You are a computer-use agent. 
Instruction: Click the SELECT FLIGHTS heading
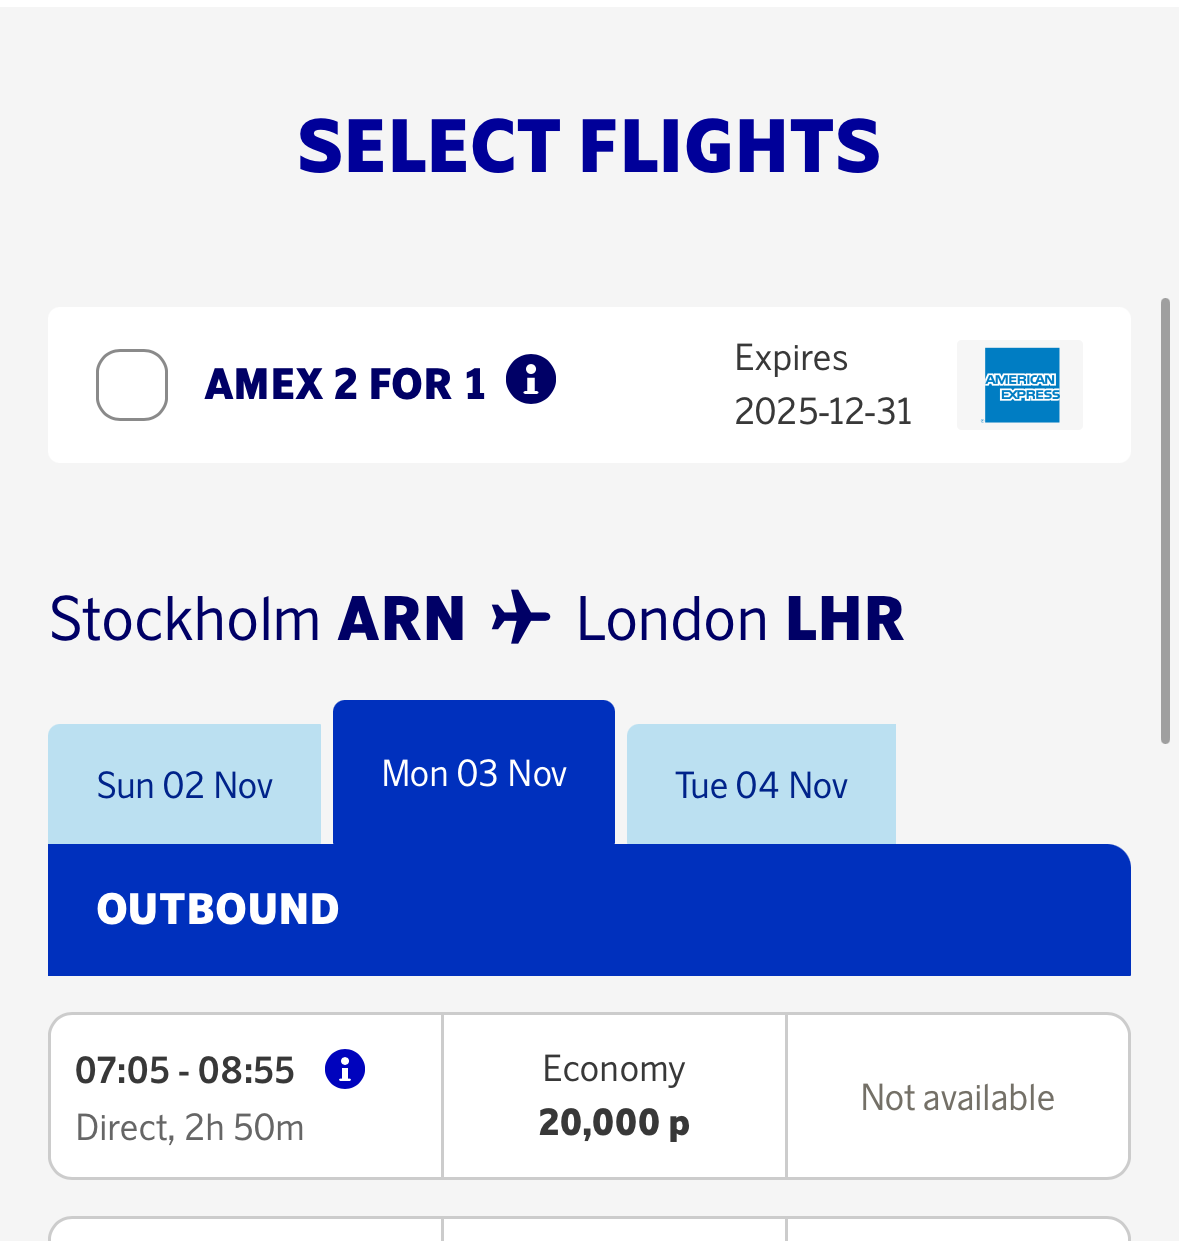click(x=589, y=146)
